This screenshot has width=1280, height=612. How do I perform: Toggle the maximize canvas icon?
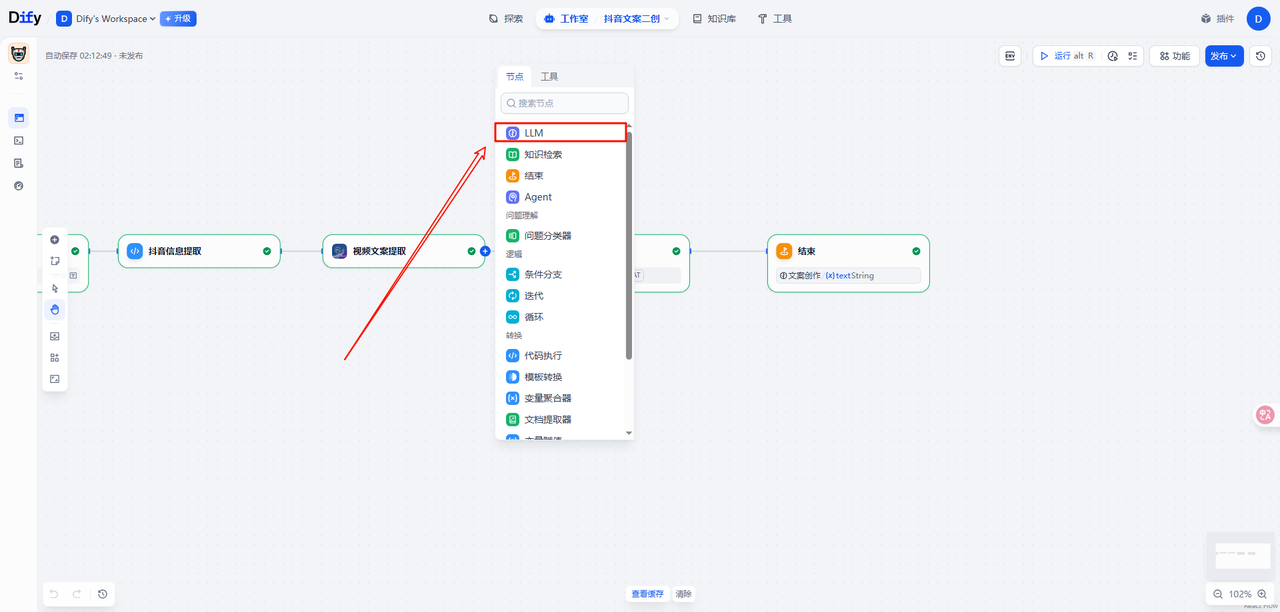(55, 379)
